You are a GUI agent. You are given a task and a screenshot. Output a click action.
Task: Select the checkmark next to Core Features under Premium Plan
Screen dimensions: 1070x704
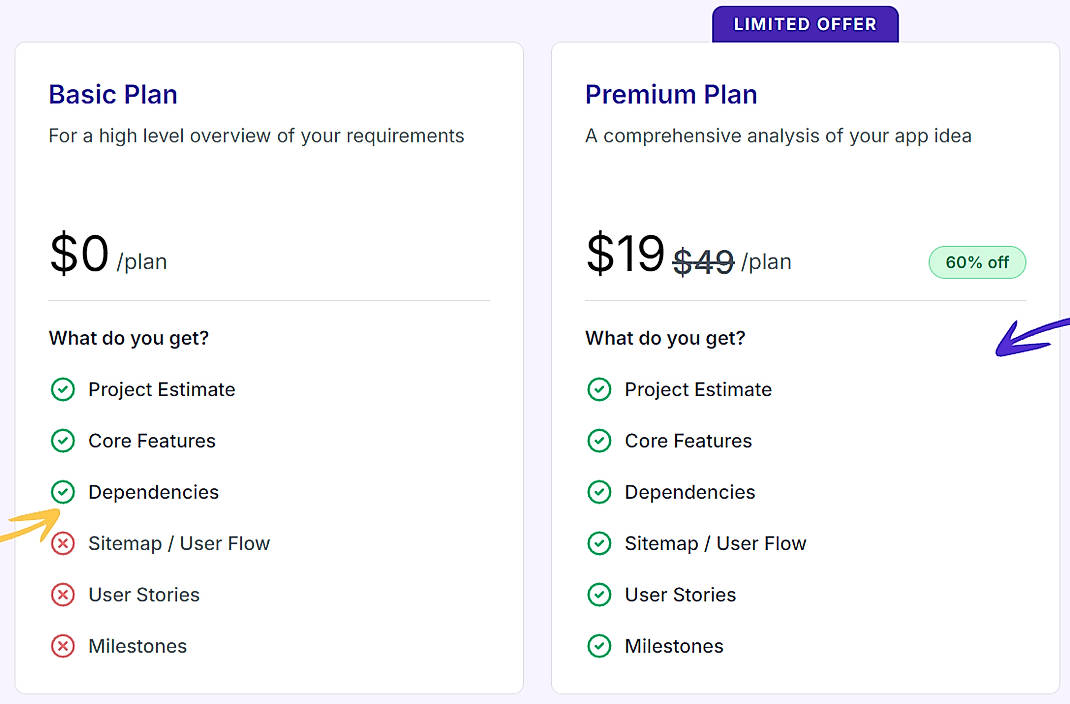[599, 440]
